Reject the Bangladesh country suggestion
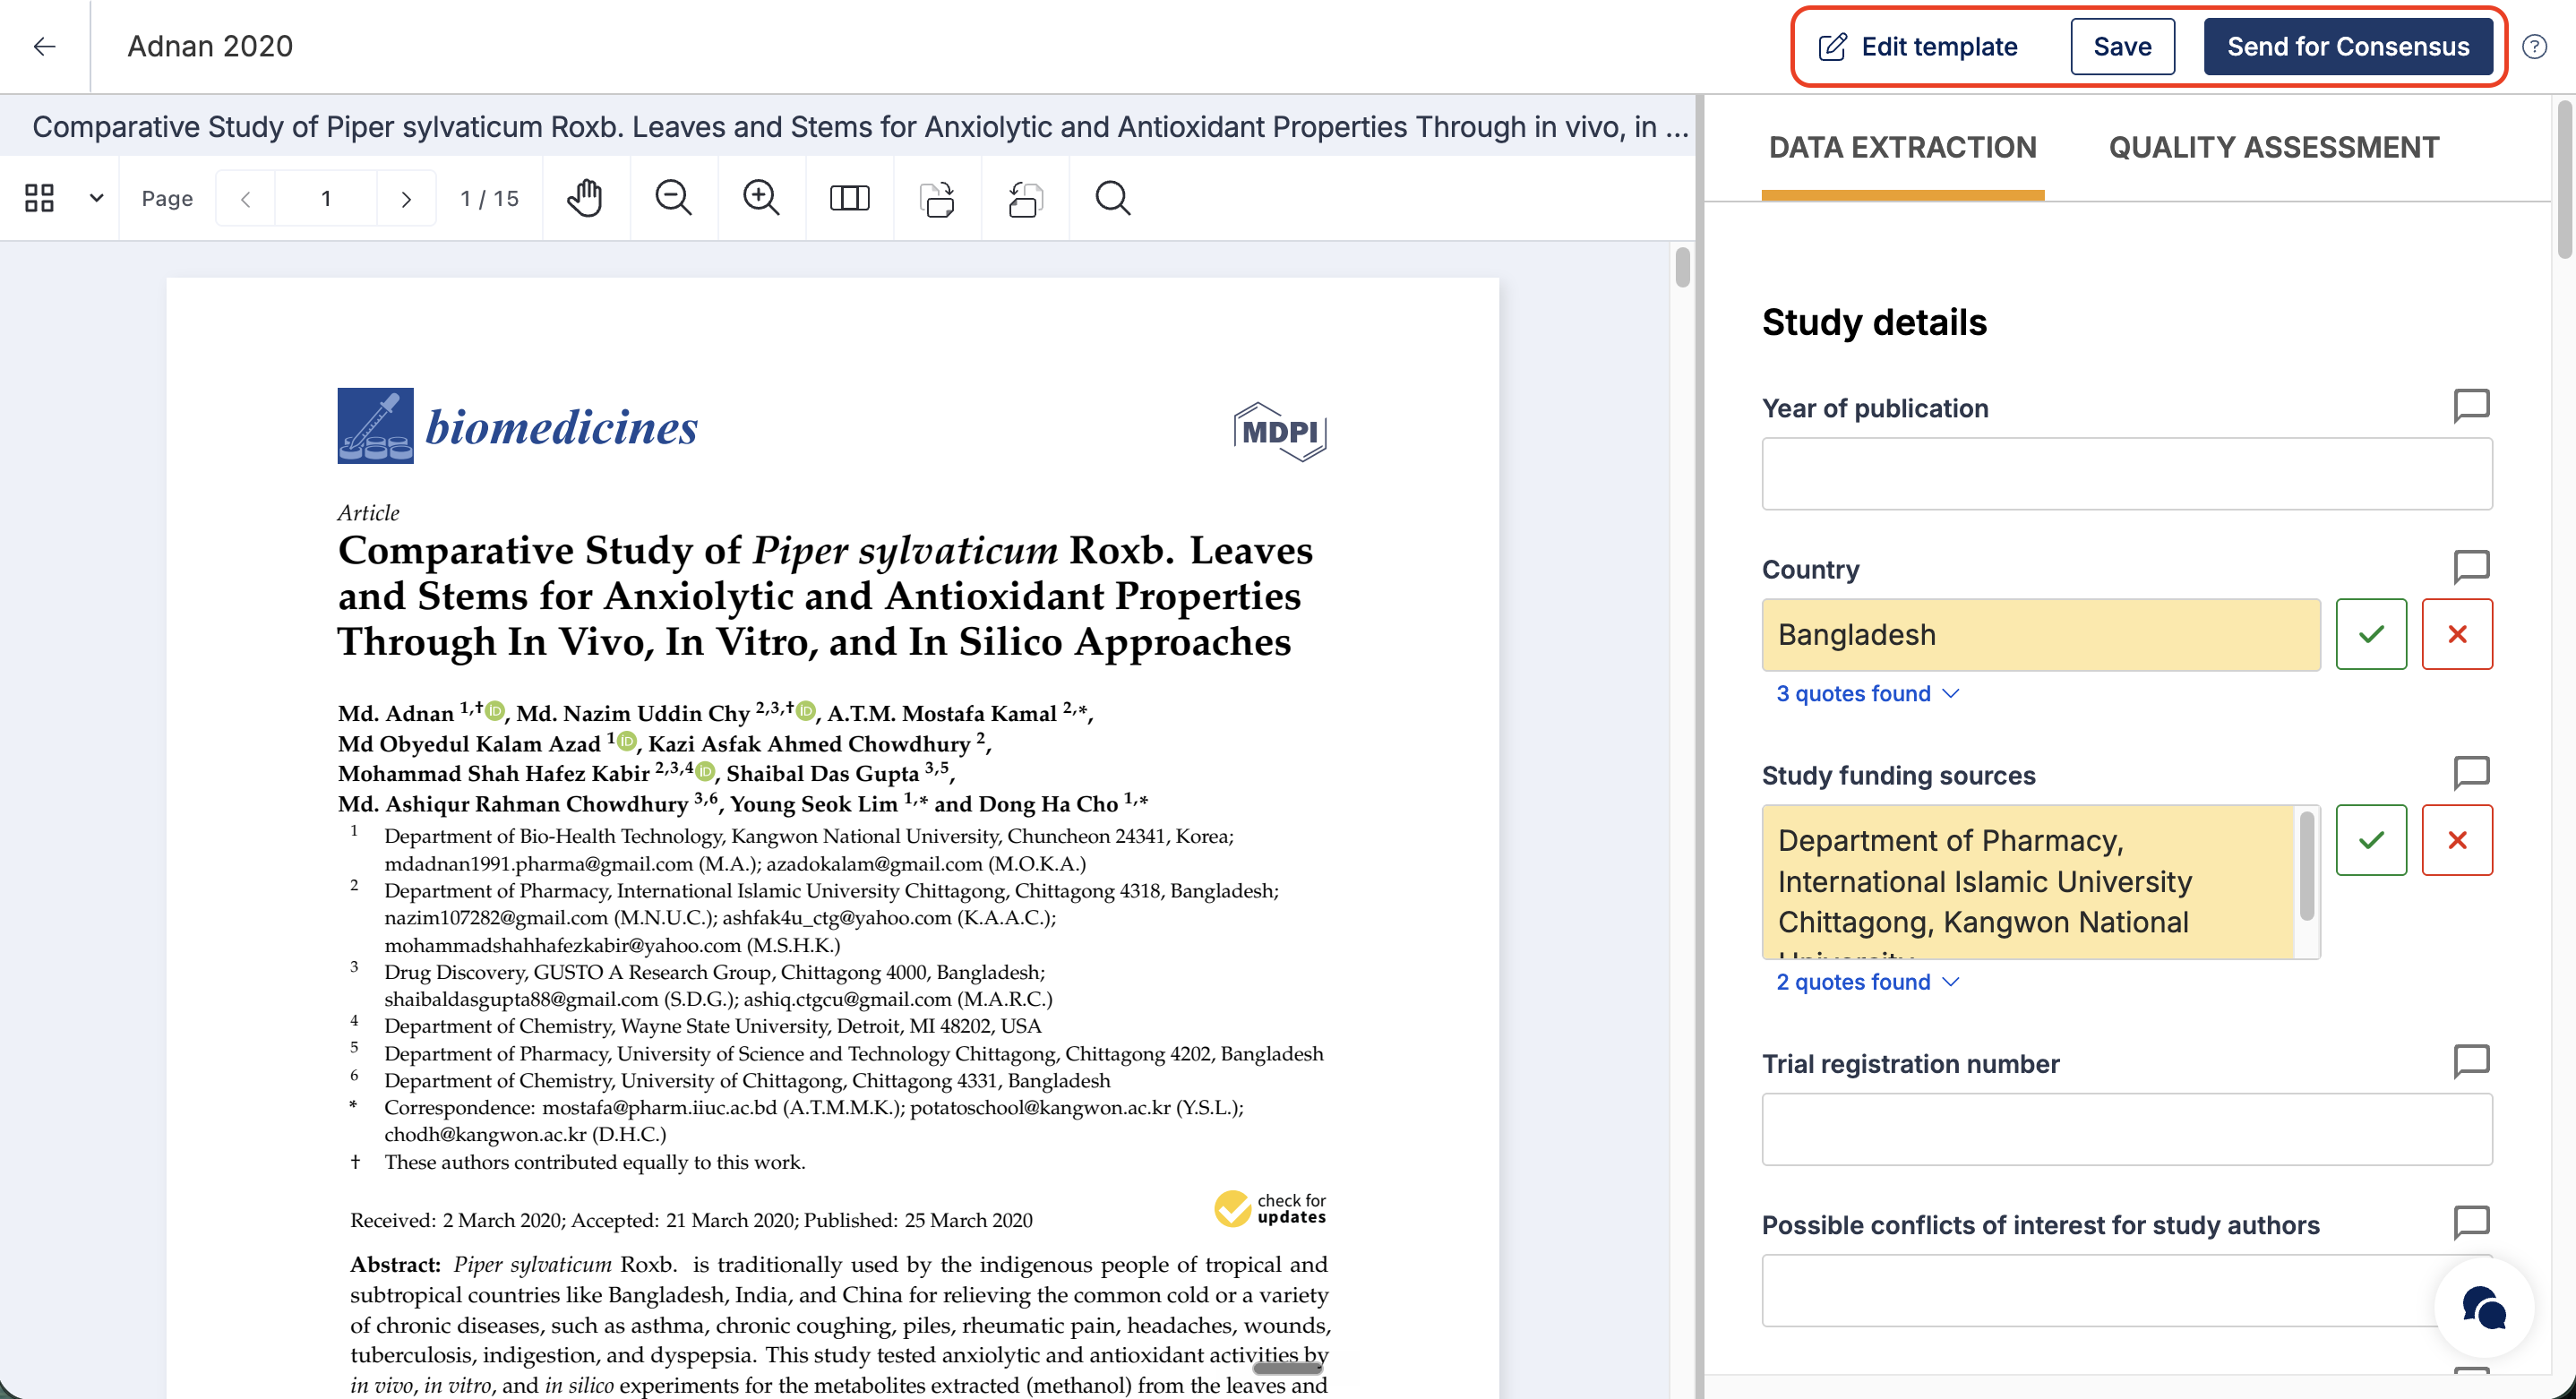This screenshot has width=2576, height=1399. tap(2457, 634)
